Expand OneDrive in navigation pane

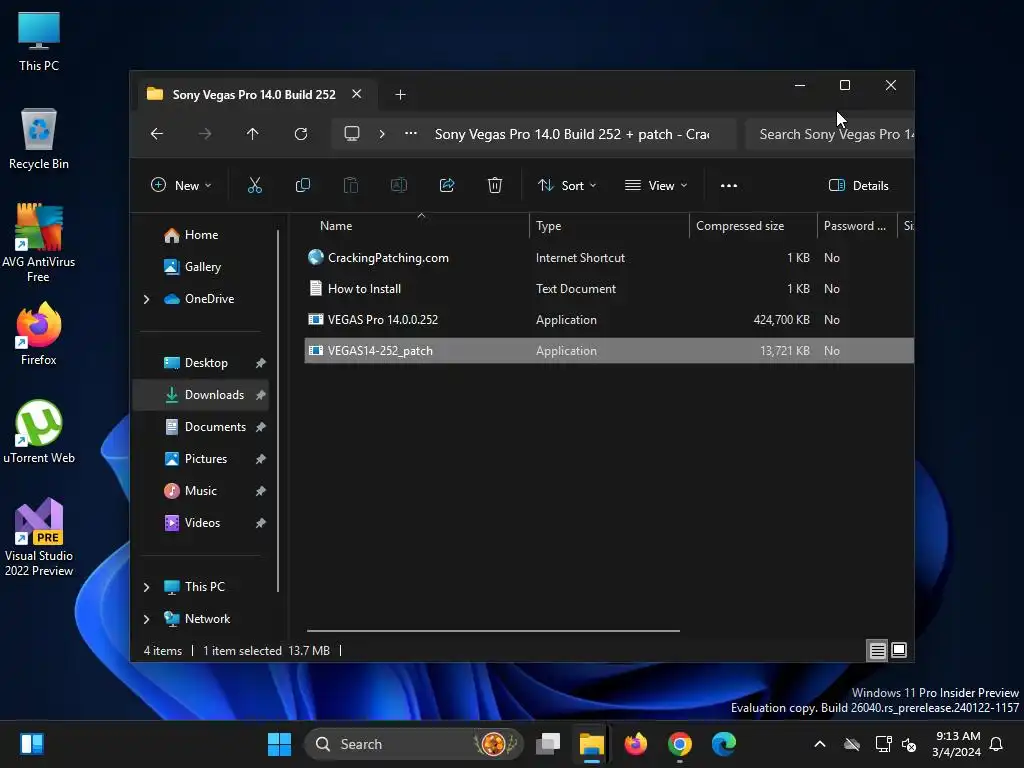click(146, 299)
